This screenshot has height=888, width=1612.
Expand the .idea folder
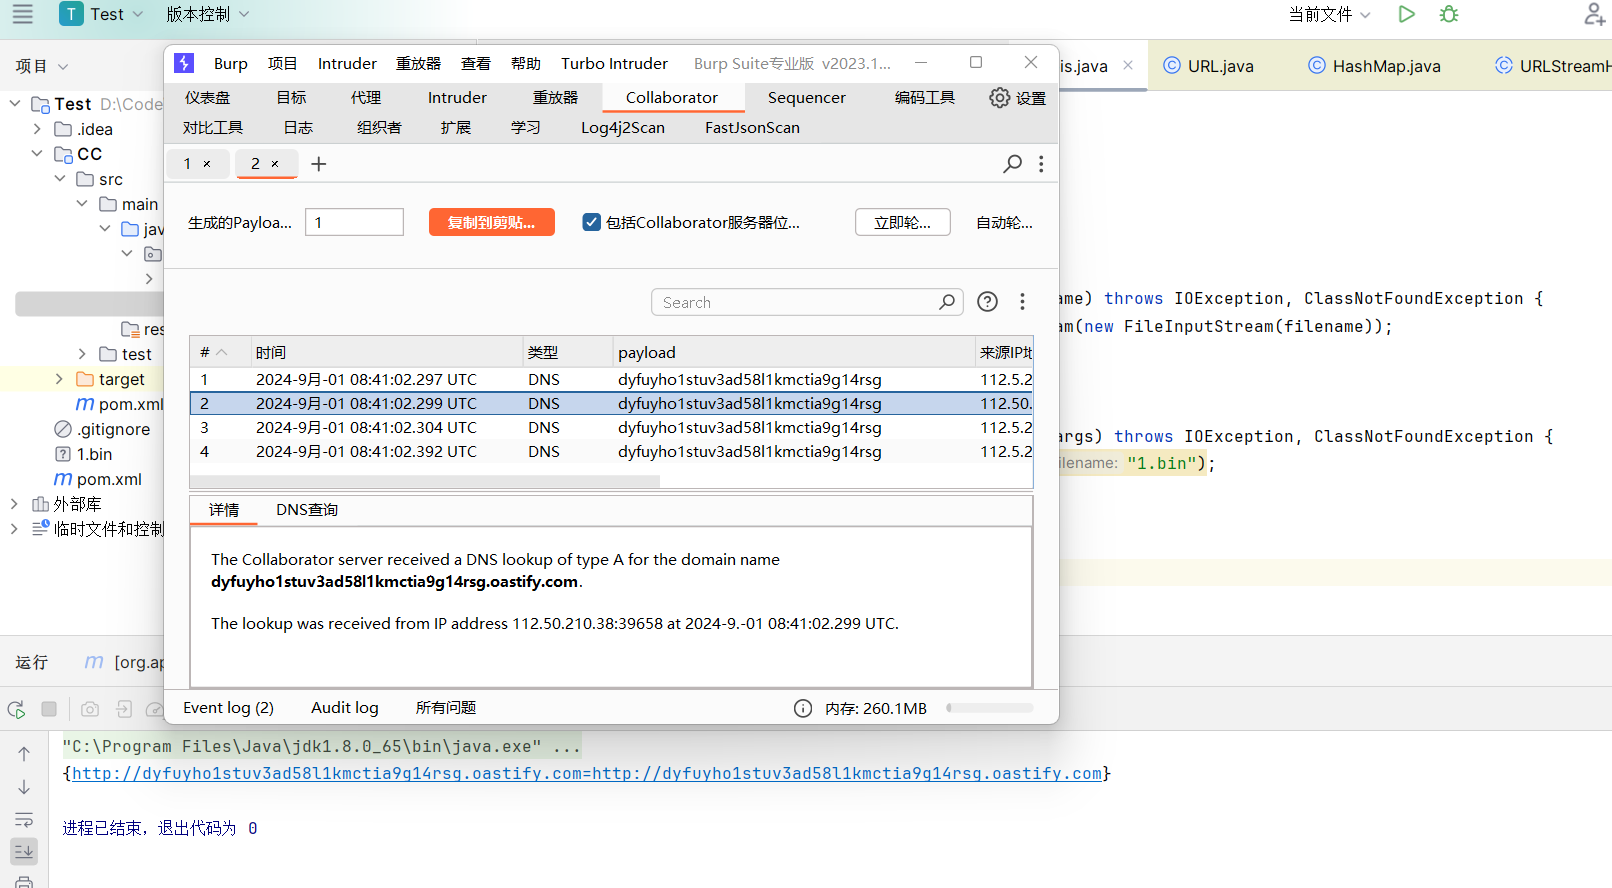pyautogui.click(x=37, y=129)
